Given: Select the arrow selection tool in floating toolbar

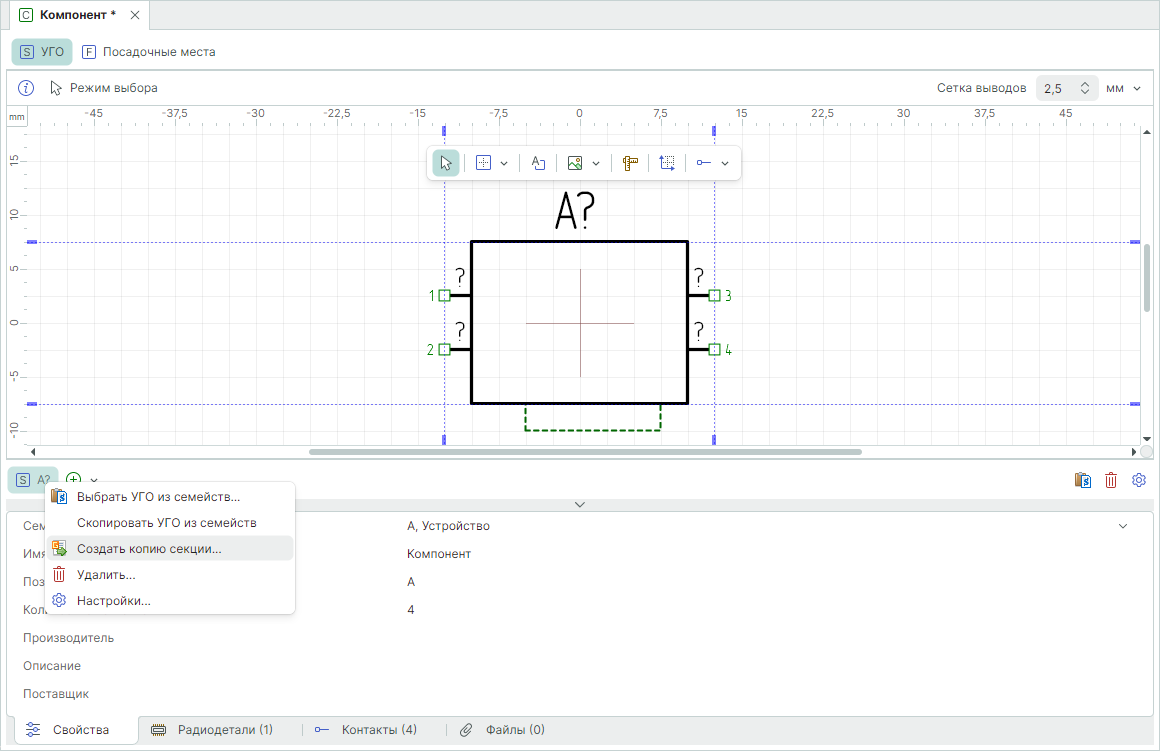Looking at the screenshot, I should pyautogui.click(x=446, y=163).
